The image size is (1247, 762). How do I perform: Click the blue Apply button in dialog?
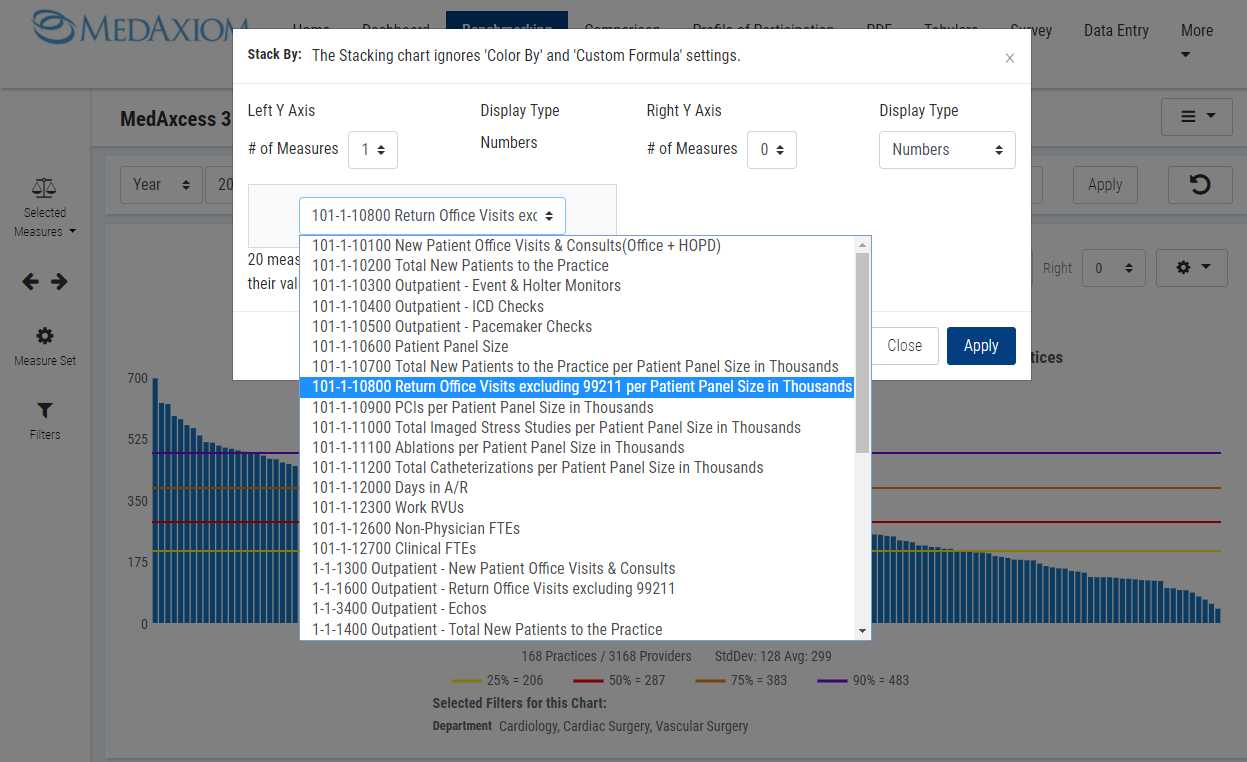(x=980, y=346)
